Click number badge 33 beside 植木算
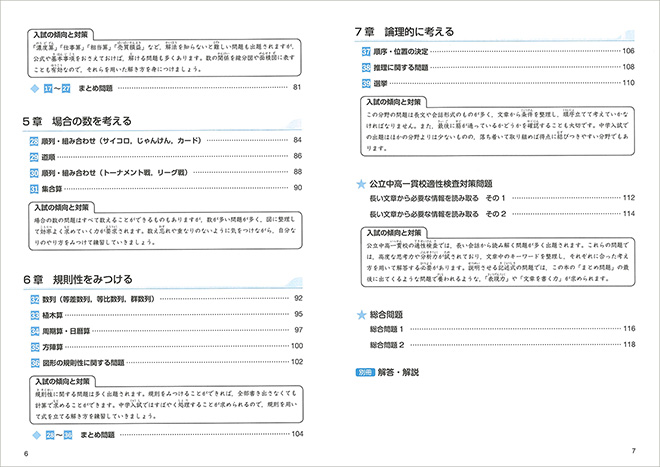This screenshot has width=660, height=467. click(x=35, y=315)
